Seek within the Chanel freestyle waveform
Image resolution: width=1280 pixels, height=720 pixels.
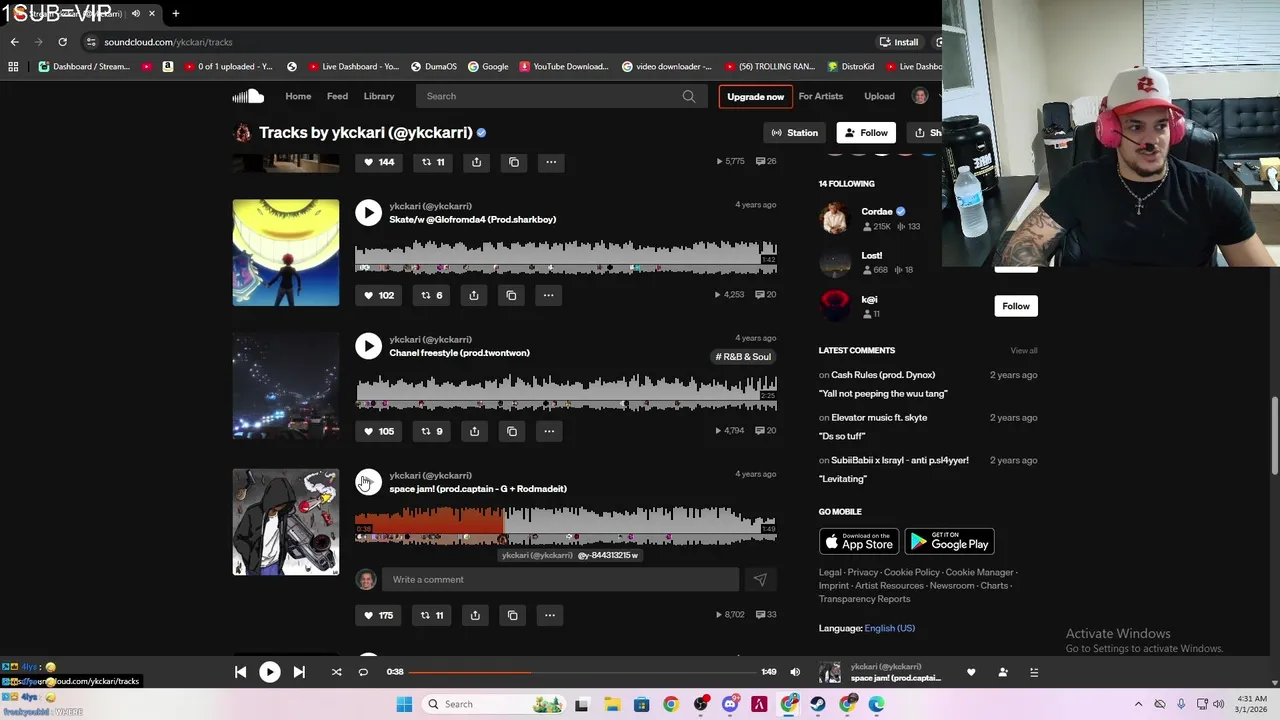point(566,390)
